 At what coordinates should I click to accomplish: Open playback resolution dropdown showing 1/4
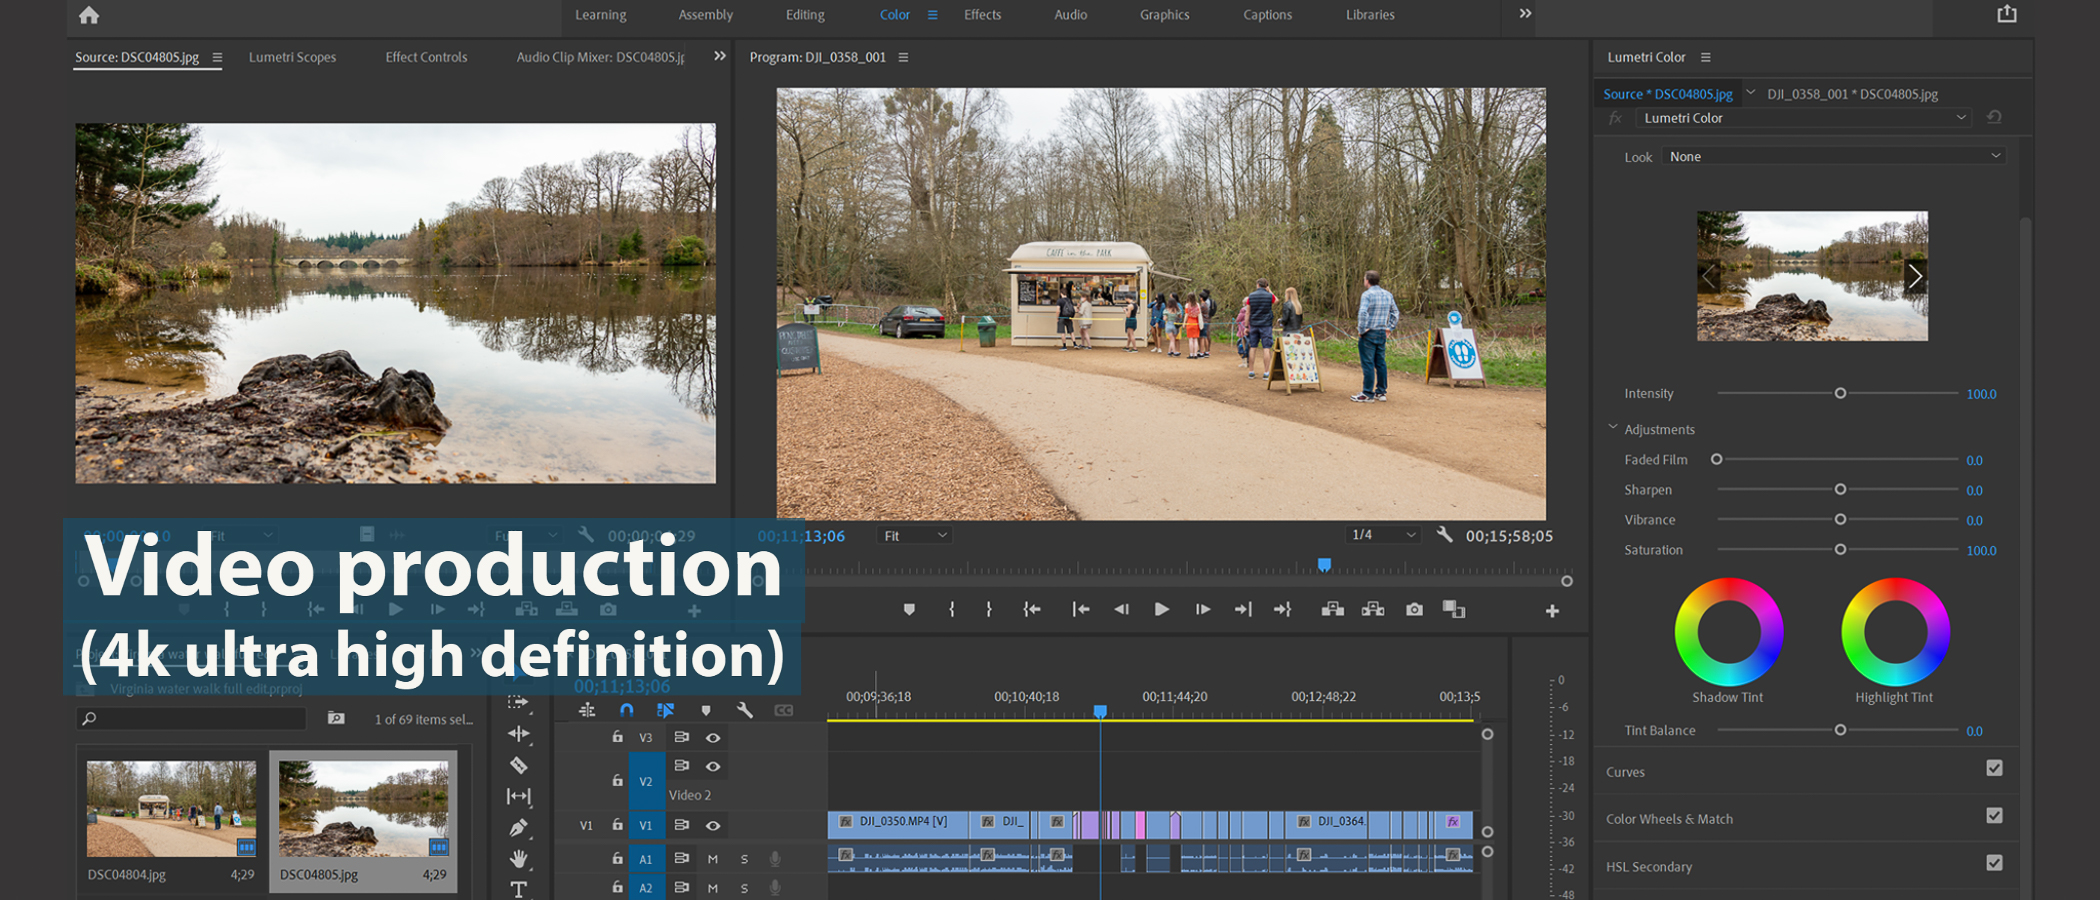1383,535
